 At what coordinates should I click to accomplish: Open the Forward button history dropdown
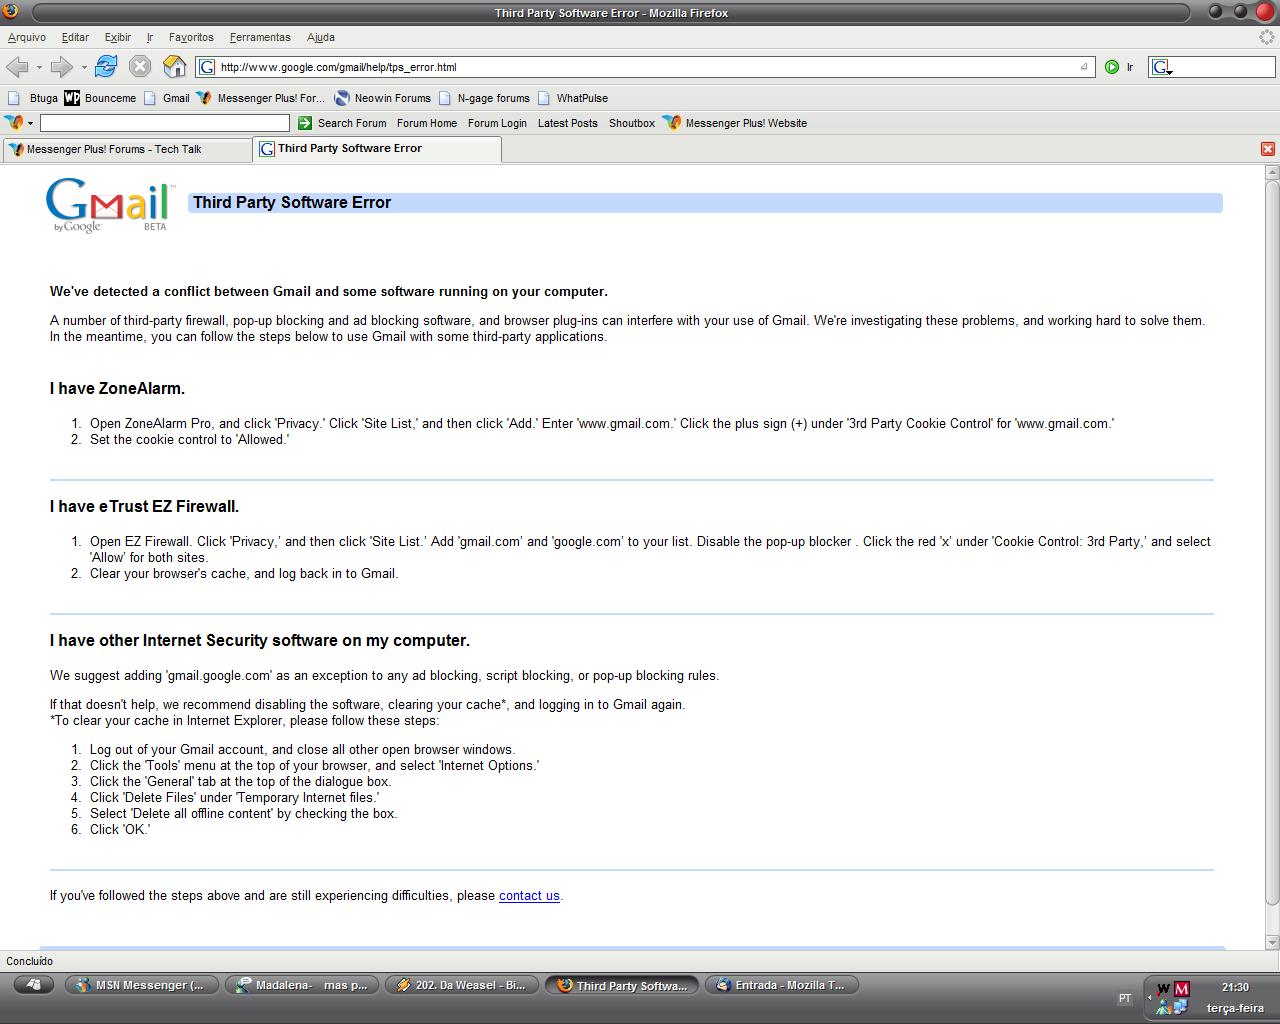pyautogui.click(x=84, y=68)
